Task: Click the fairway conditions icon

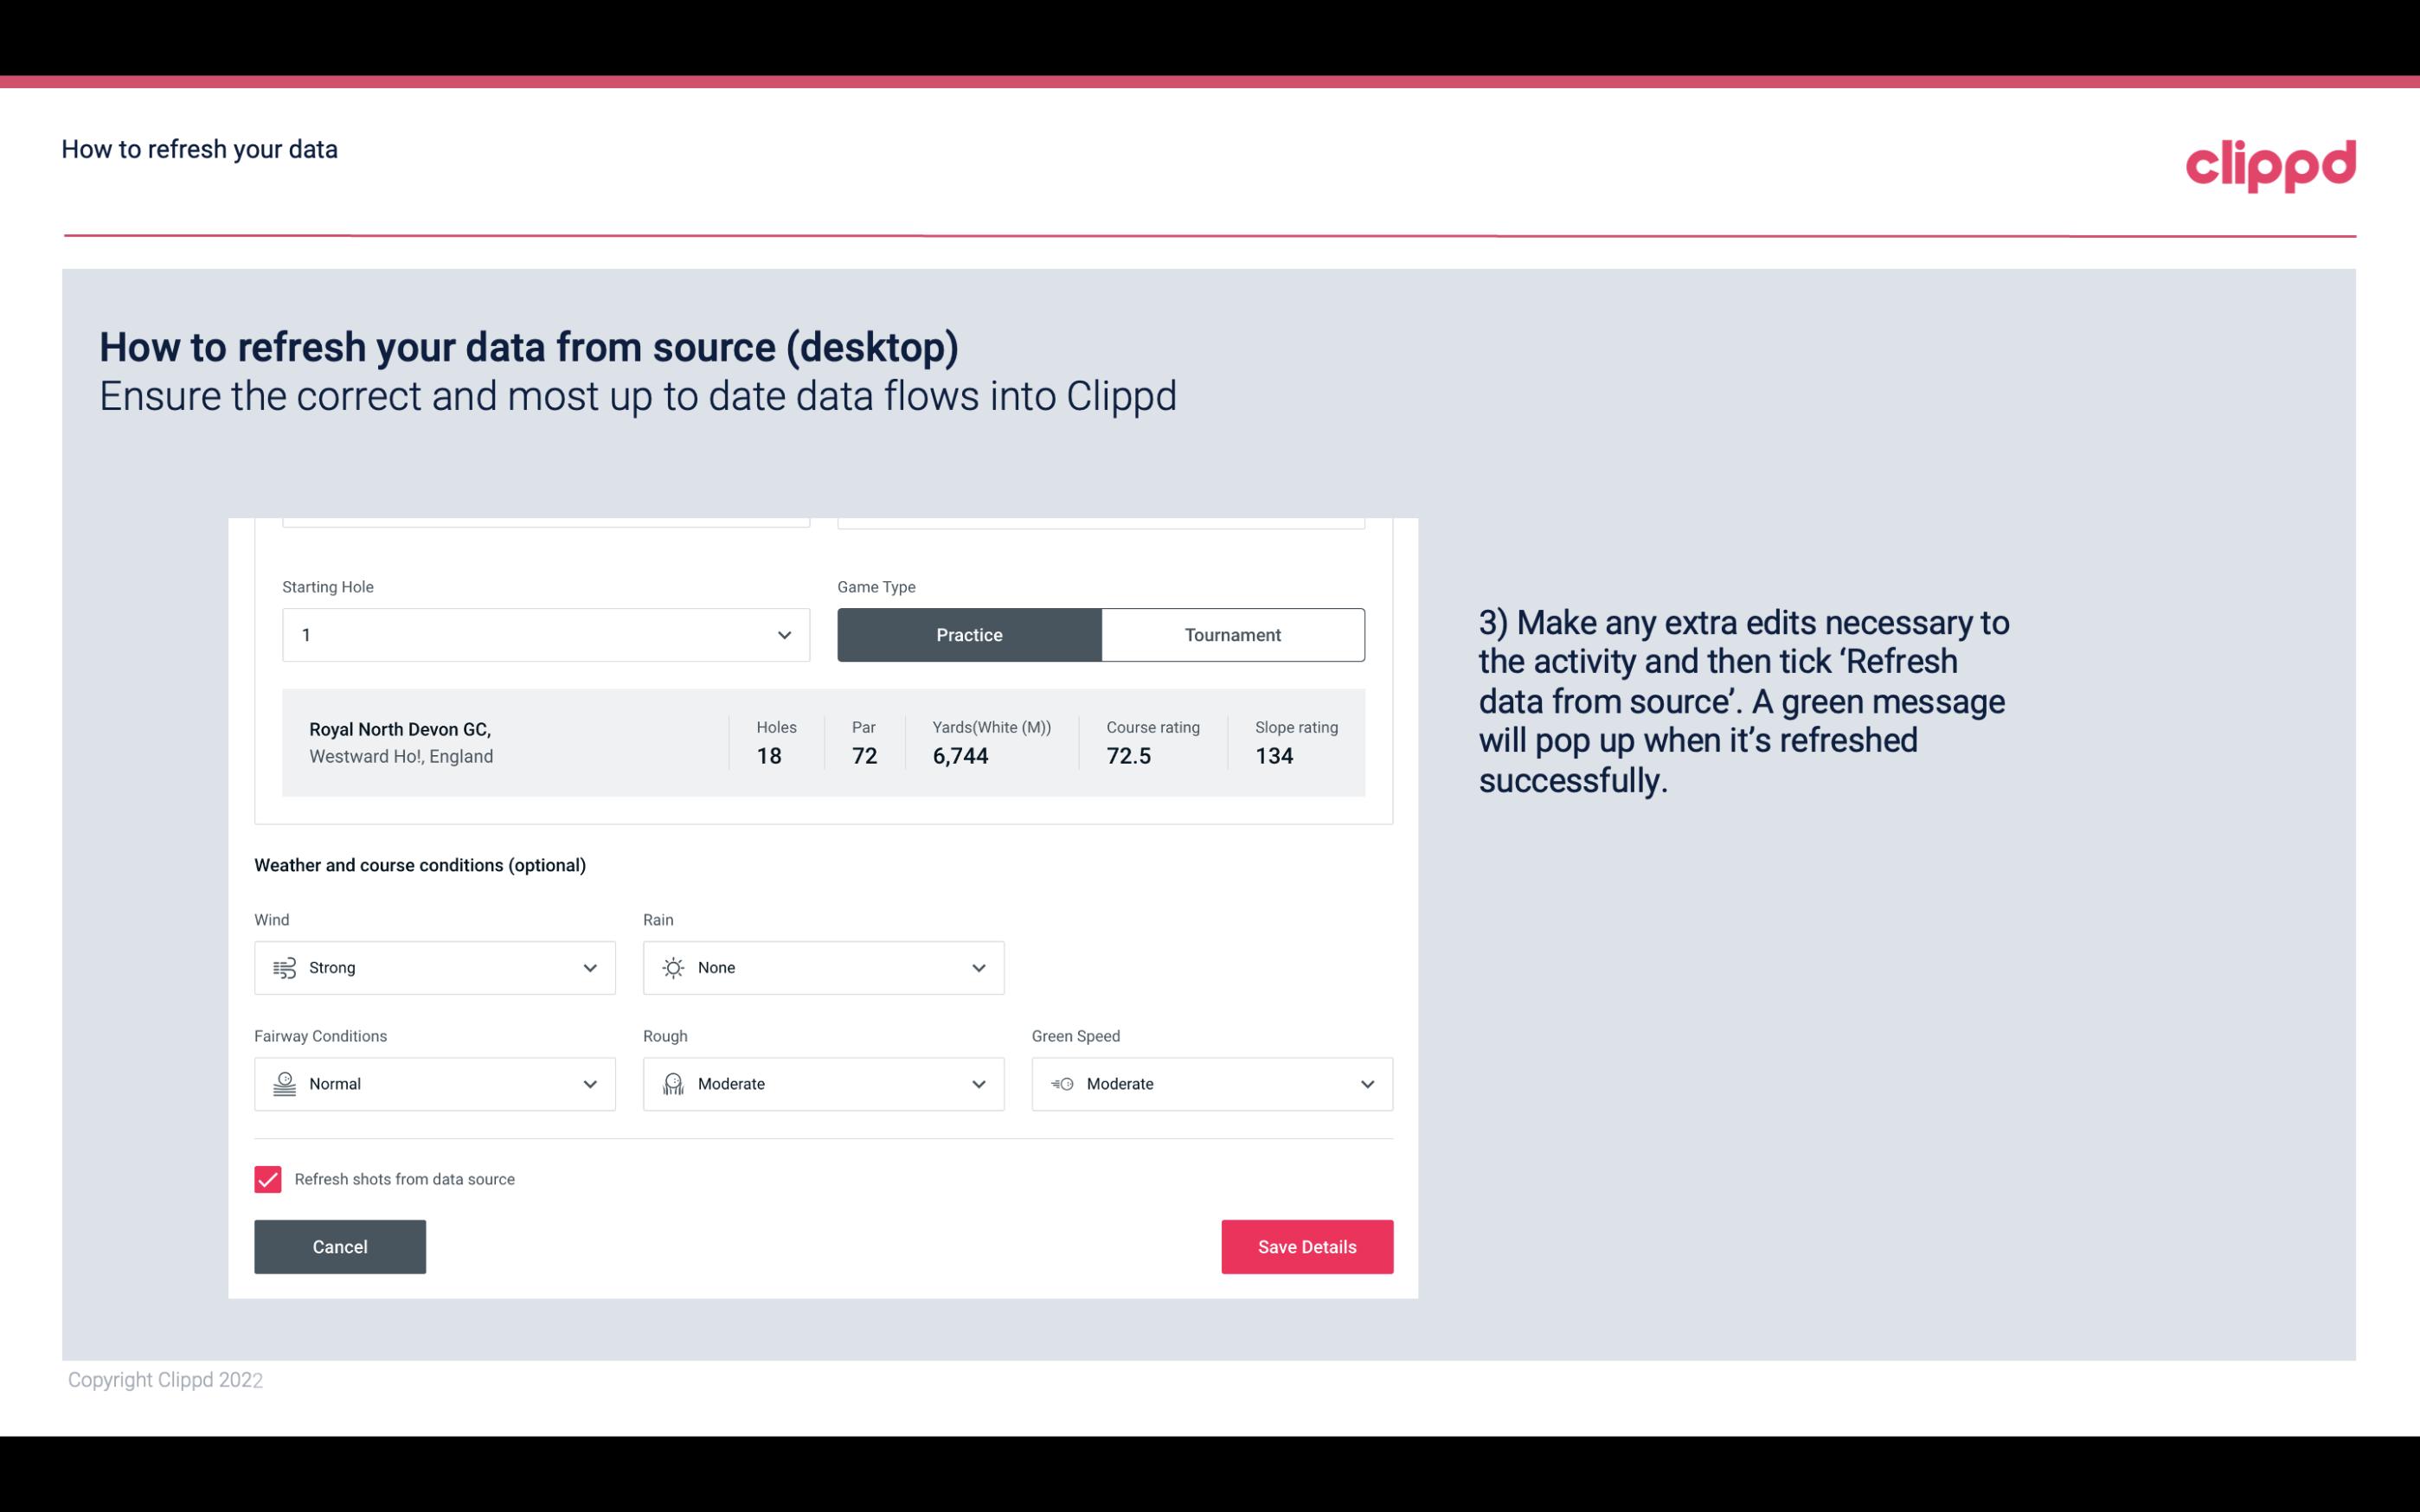Action: click(282, 1084)
